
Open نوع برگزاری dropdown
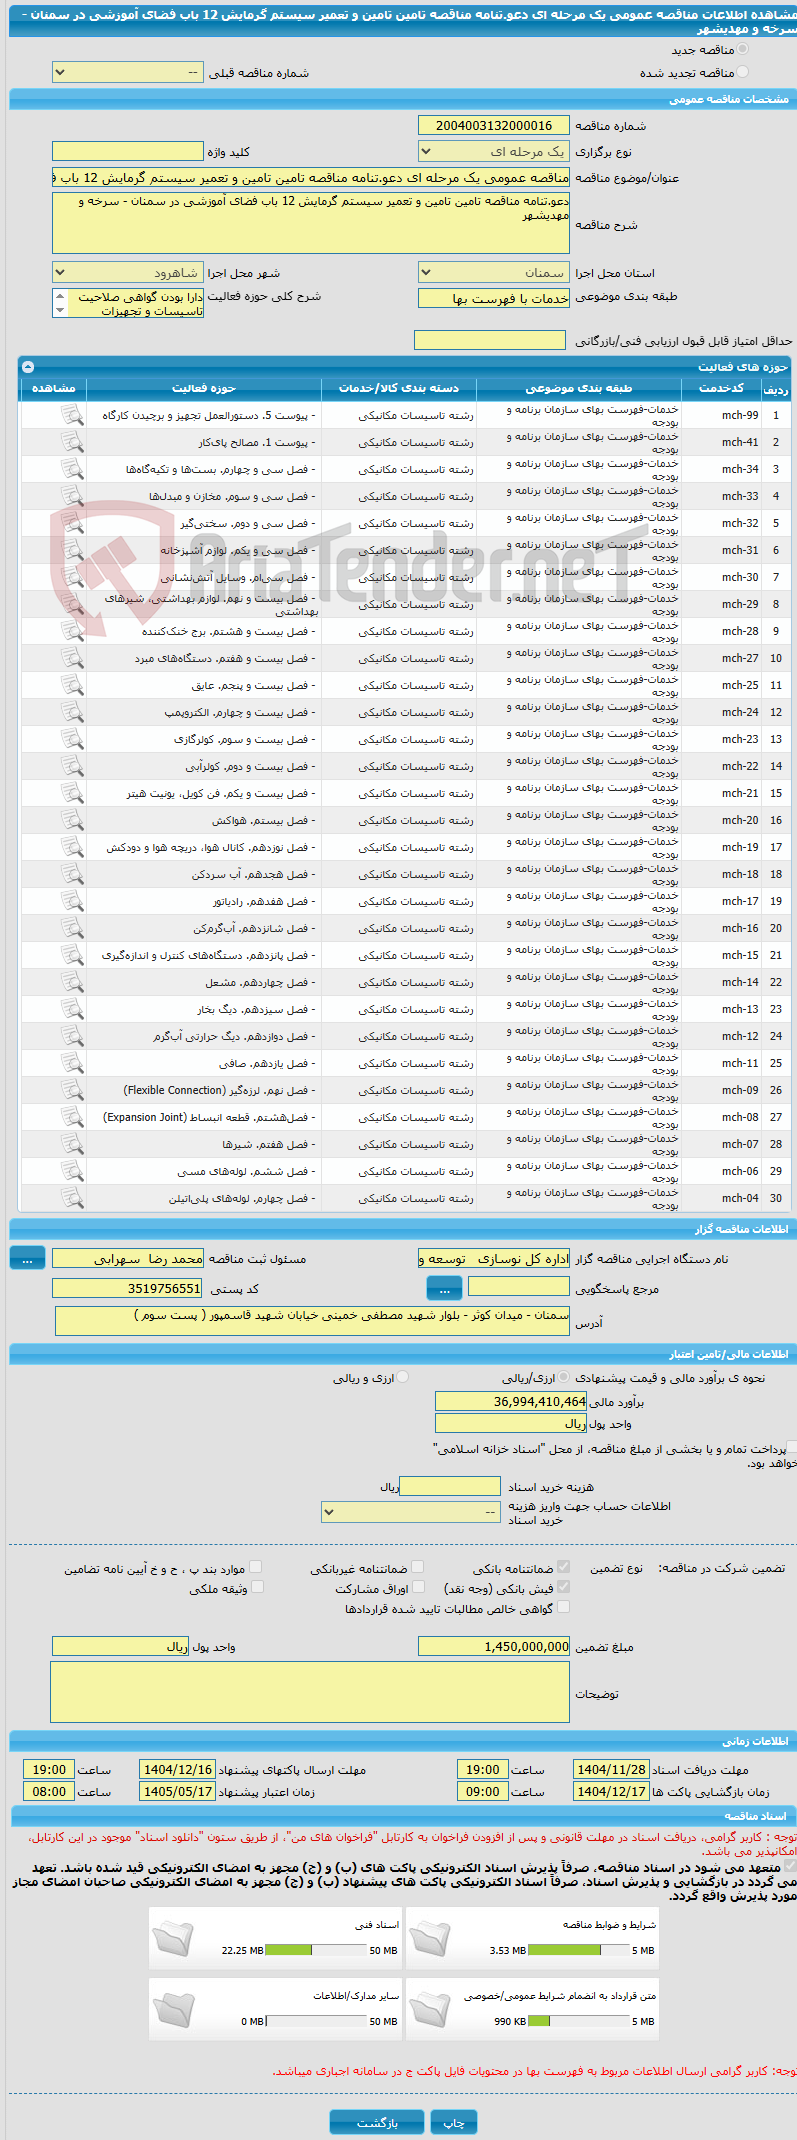click(x=493, y=152)
